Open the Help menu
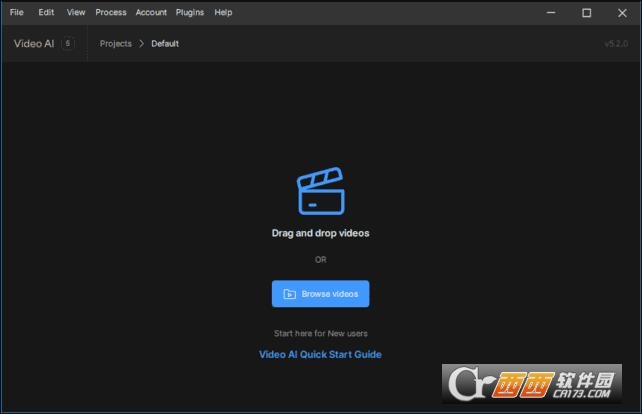Screen dimensions: 642x414 (223, 12)
